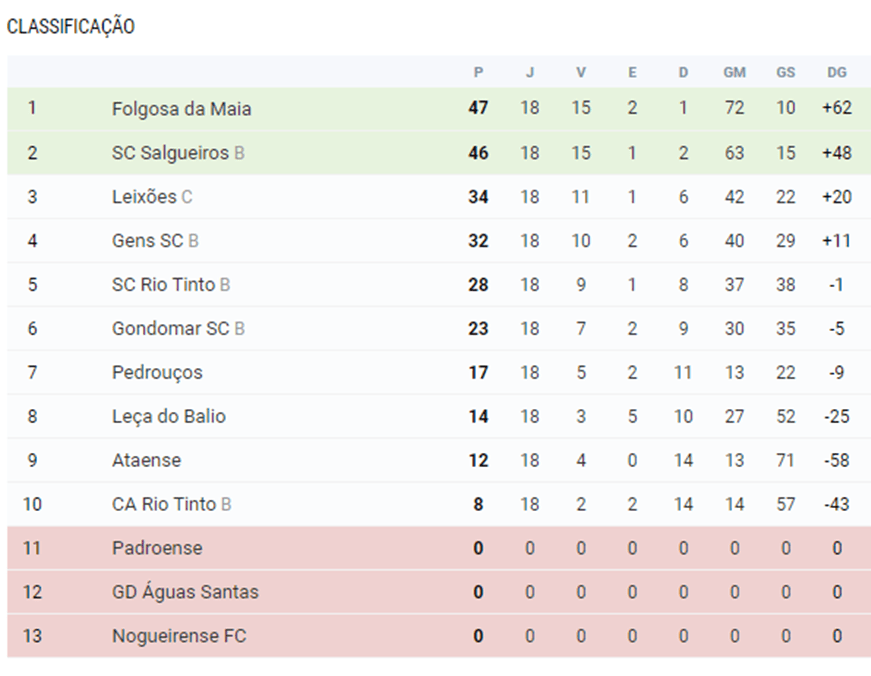871x676 pixels.
Task: Click the V wins column header
Action: [581, 72]
